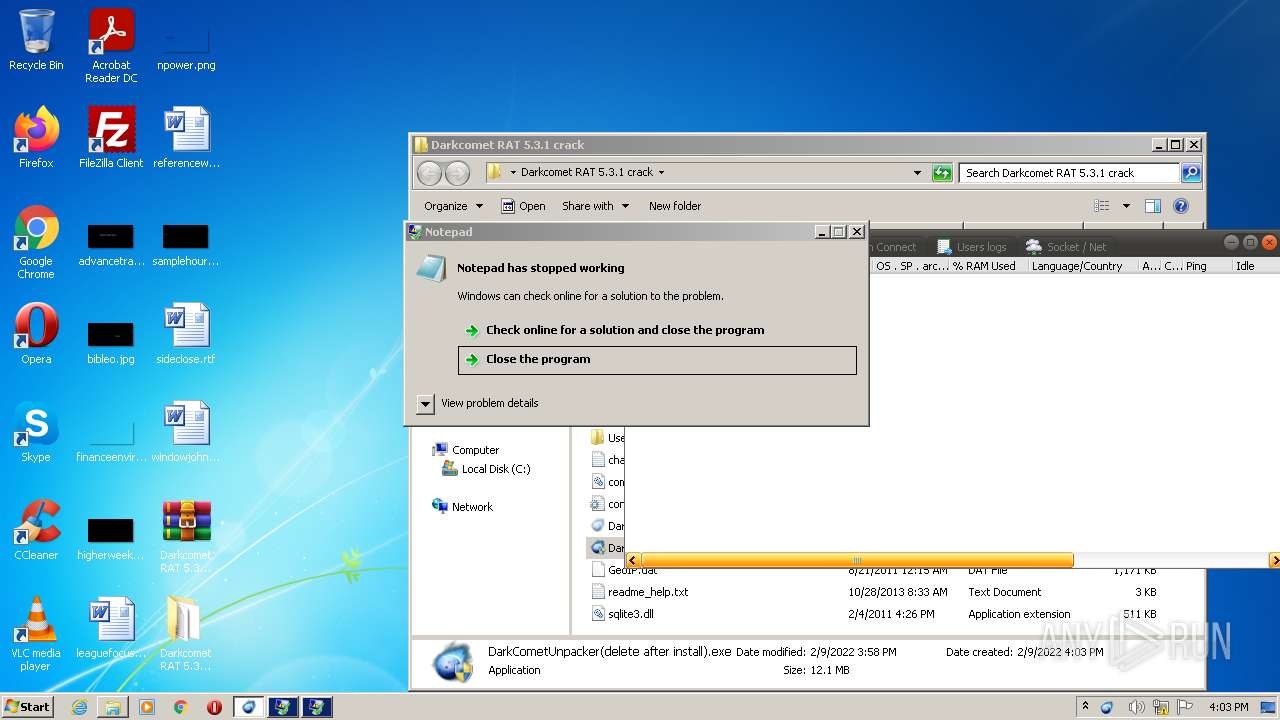The height and width of the screenshot is (720, 1280).
Task: Click New folder button
Action: [675, 206]
